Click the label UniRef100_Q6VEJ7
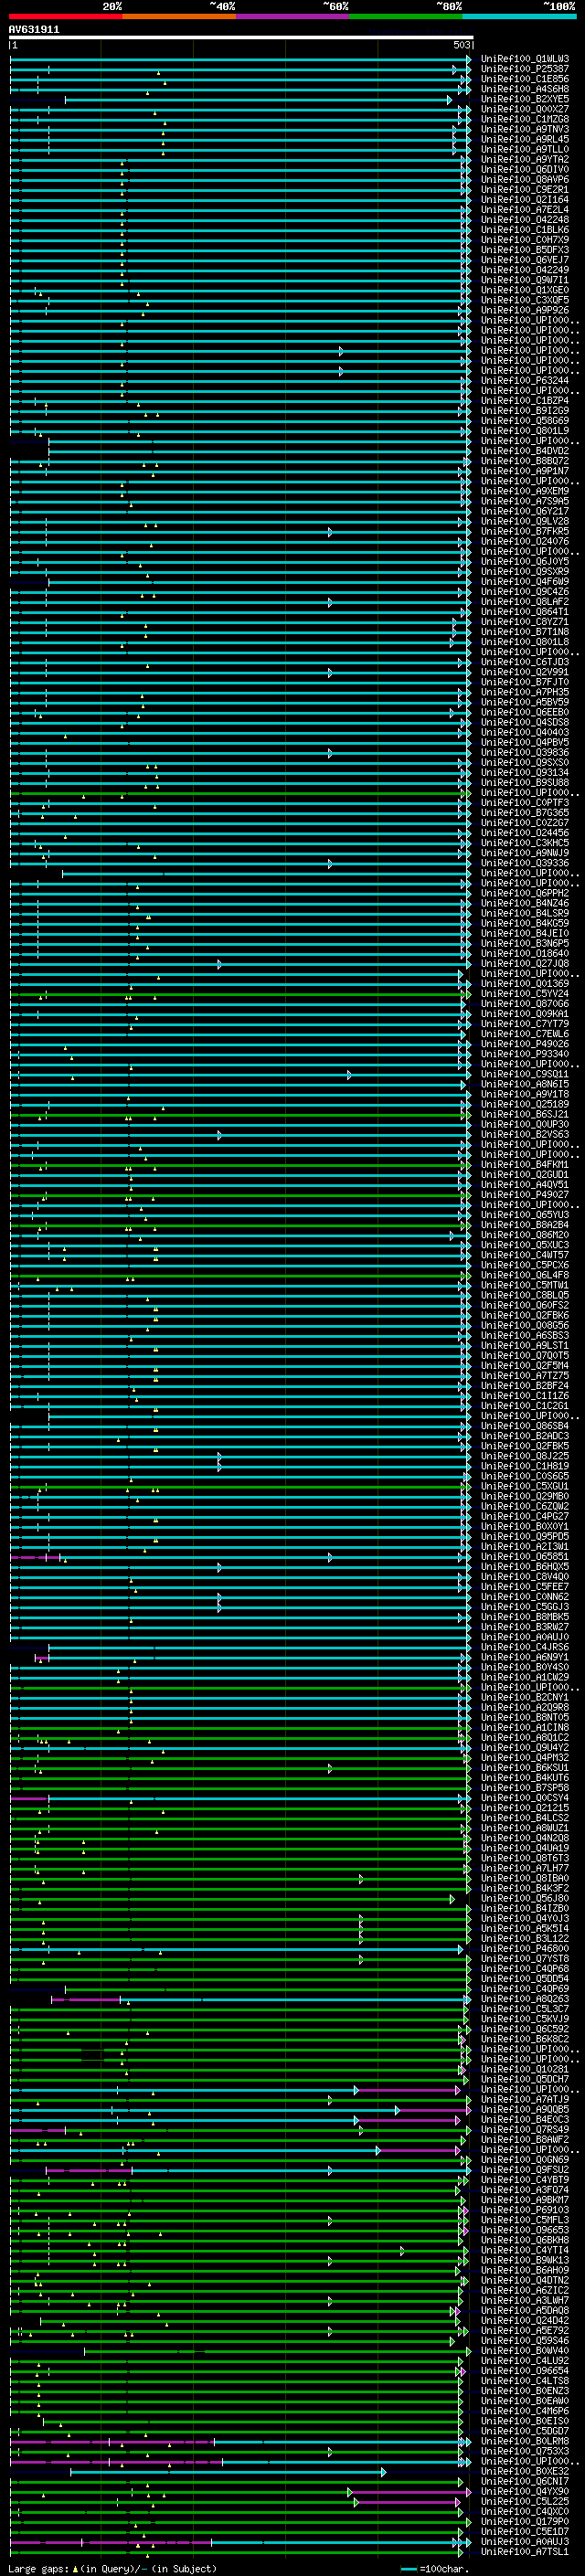Viewport: 585px width, 2576px height. [x=525, y=259]
